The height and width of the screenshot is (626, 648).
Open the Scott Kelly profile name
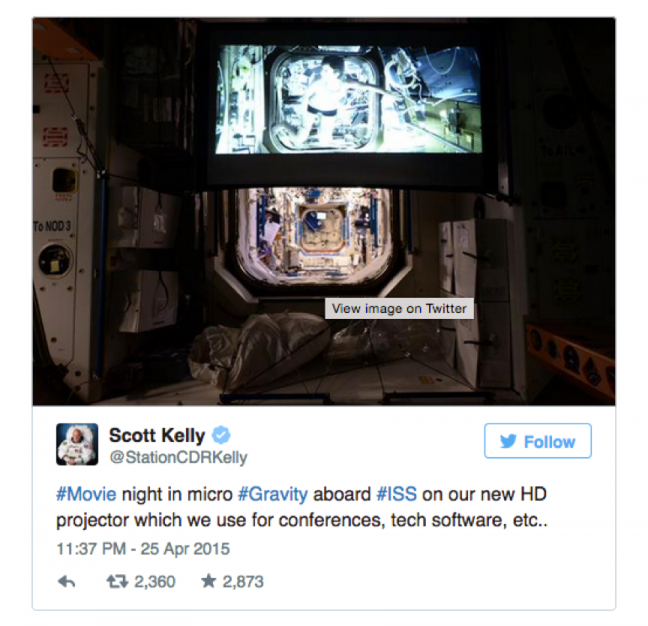point(157,435)
